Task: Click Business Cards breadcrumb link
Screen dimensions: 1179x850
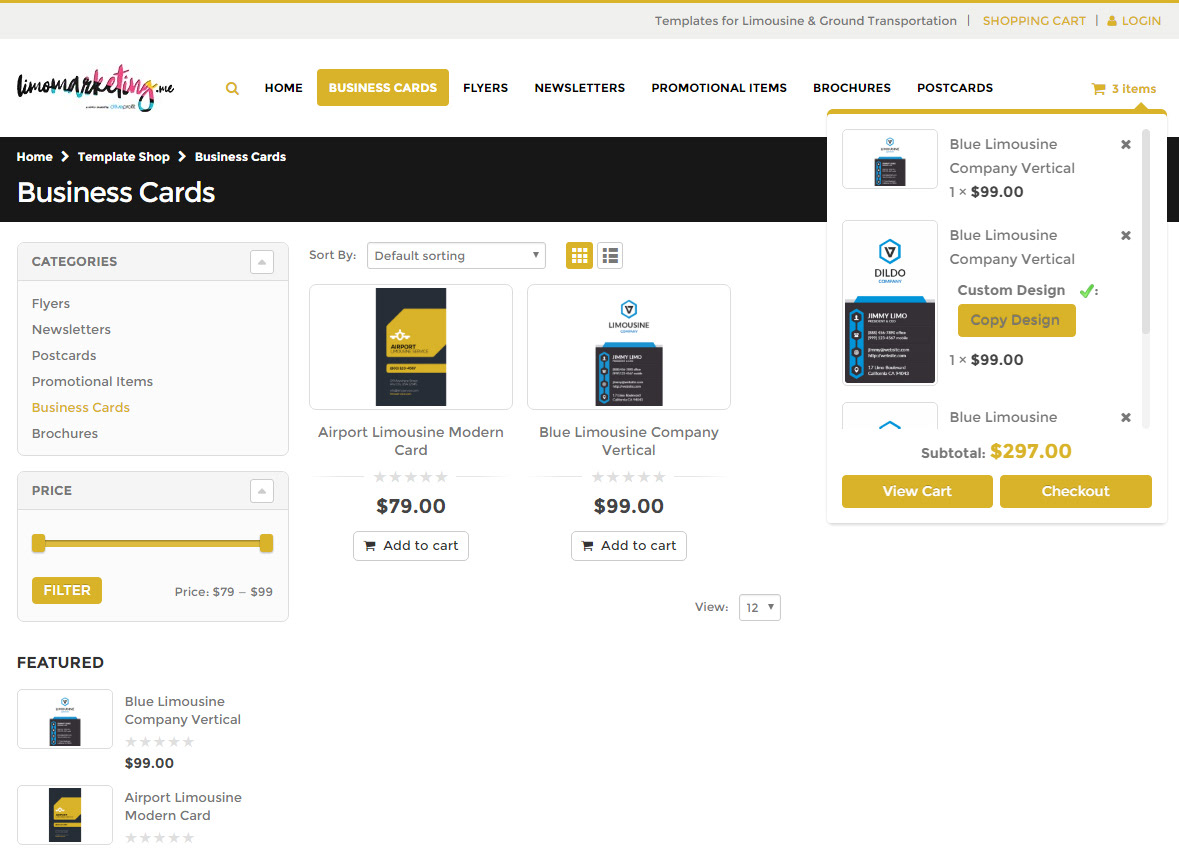Action: tap(241, 156)
